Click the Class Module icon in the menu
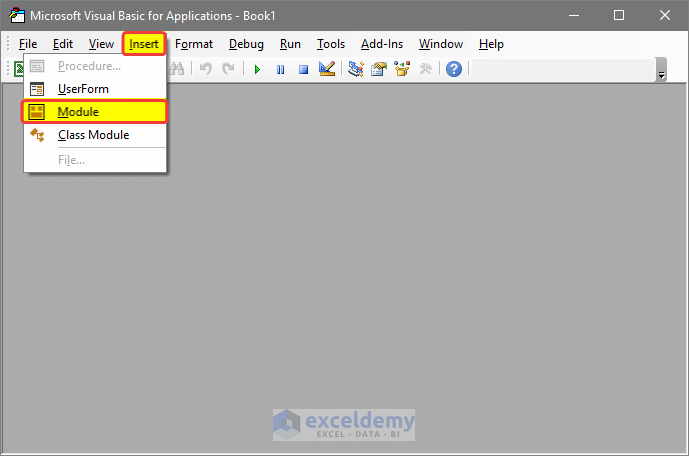689x456 pixels. click(37, 135)
